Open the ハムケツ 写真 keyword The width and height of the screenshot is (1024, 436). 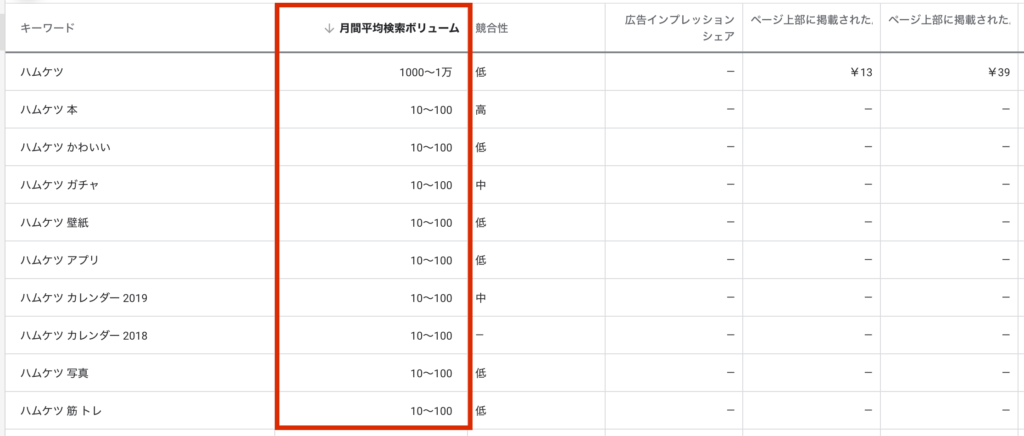[x=54, y=373]
